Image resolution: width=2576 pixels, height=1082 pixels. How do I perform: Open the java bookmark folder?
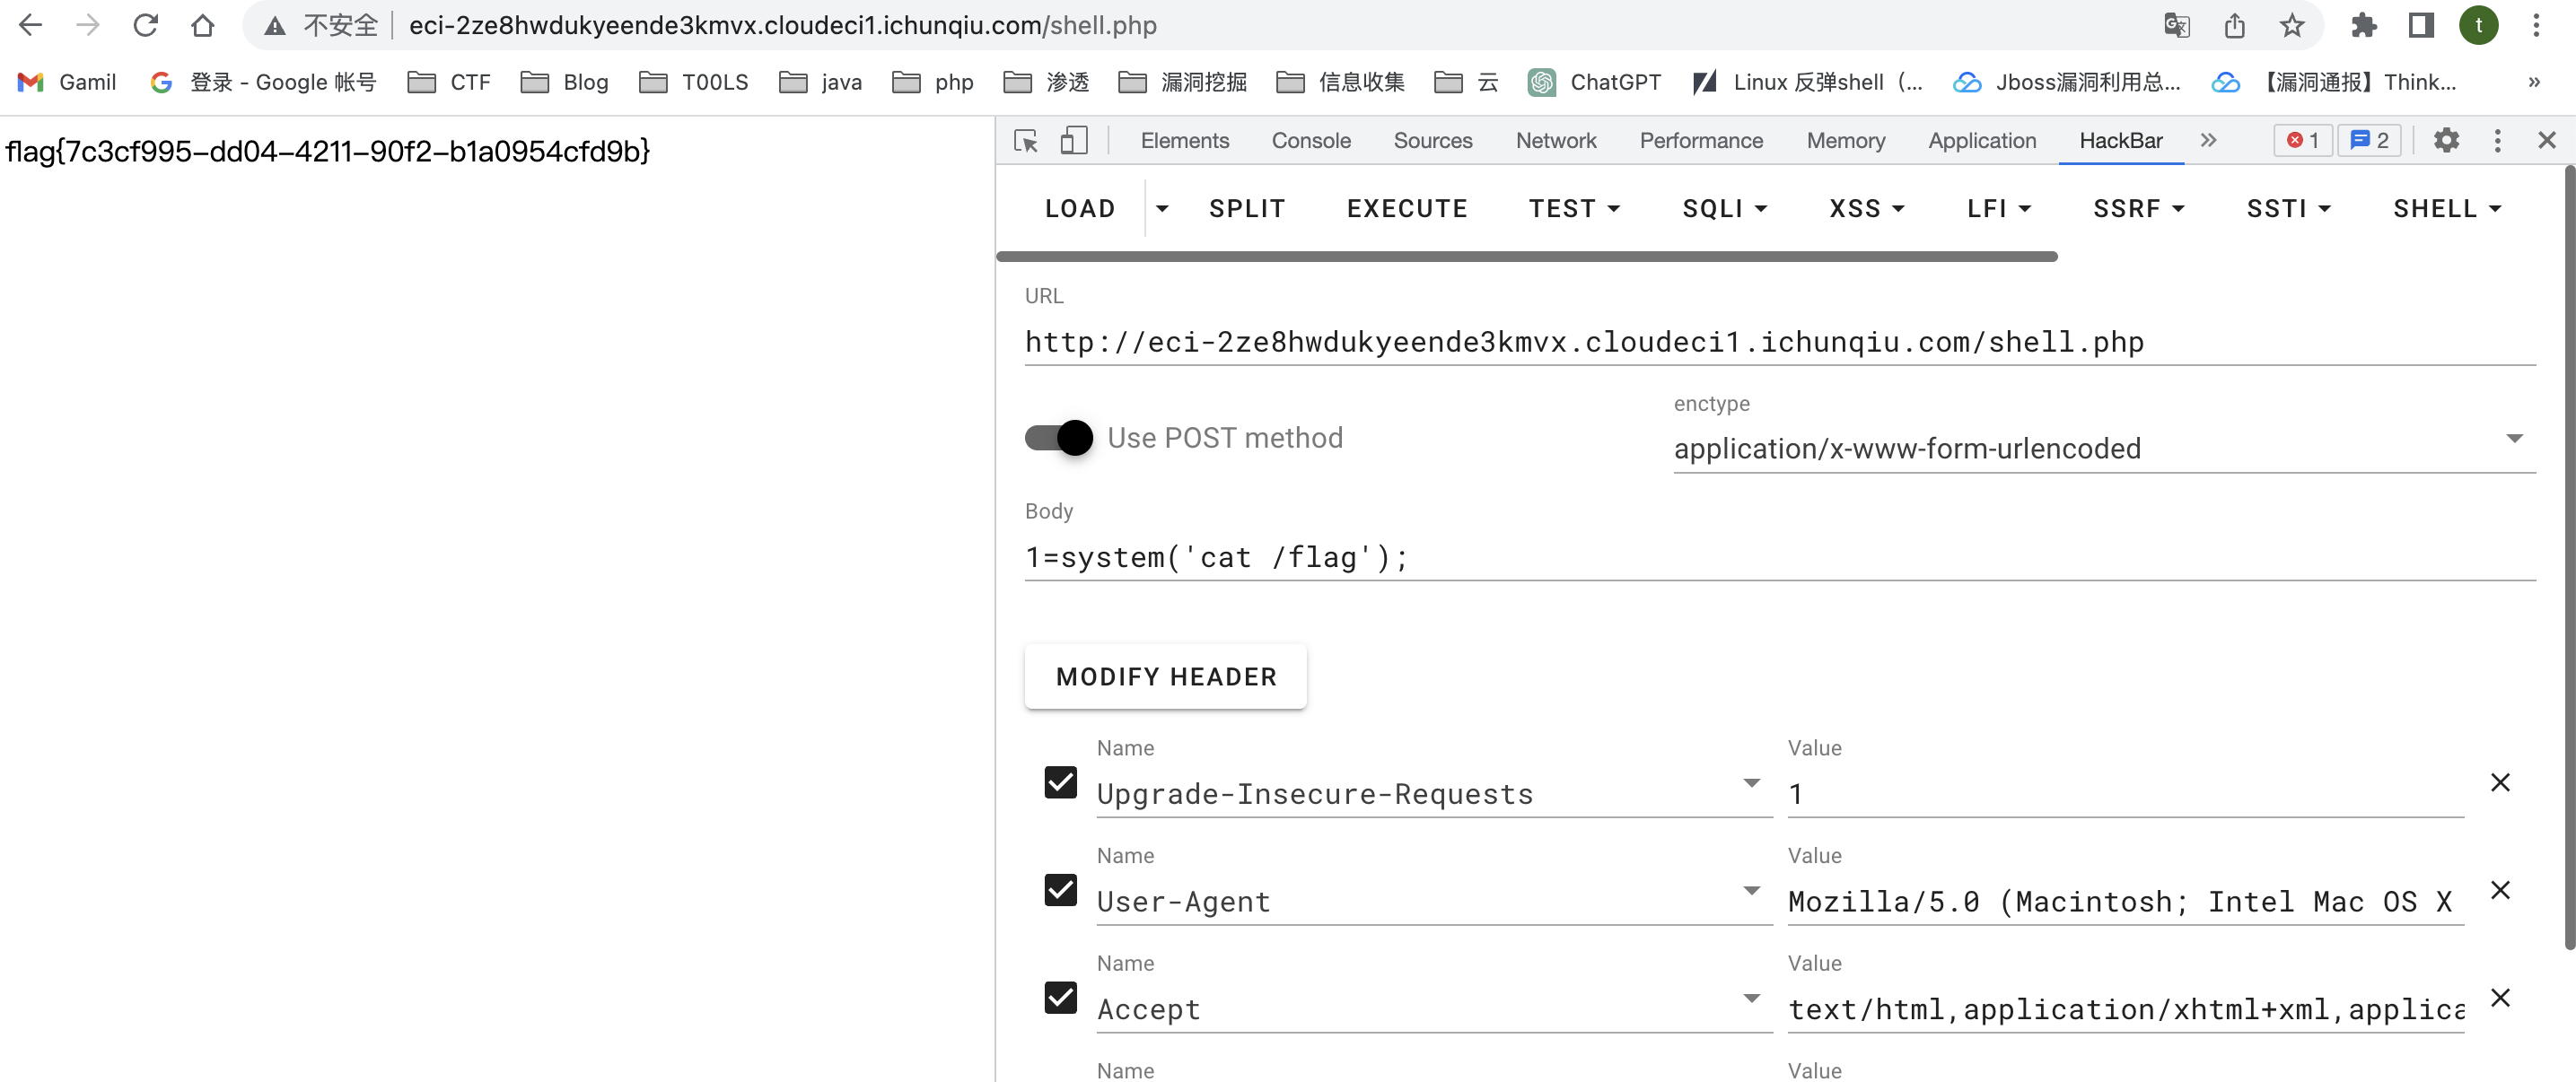pos(820,82)
